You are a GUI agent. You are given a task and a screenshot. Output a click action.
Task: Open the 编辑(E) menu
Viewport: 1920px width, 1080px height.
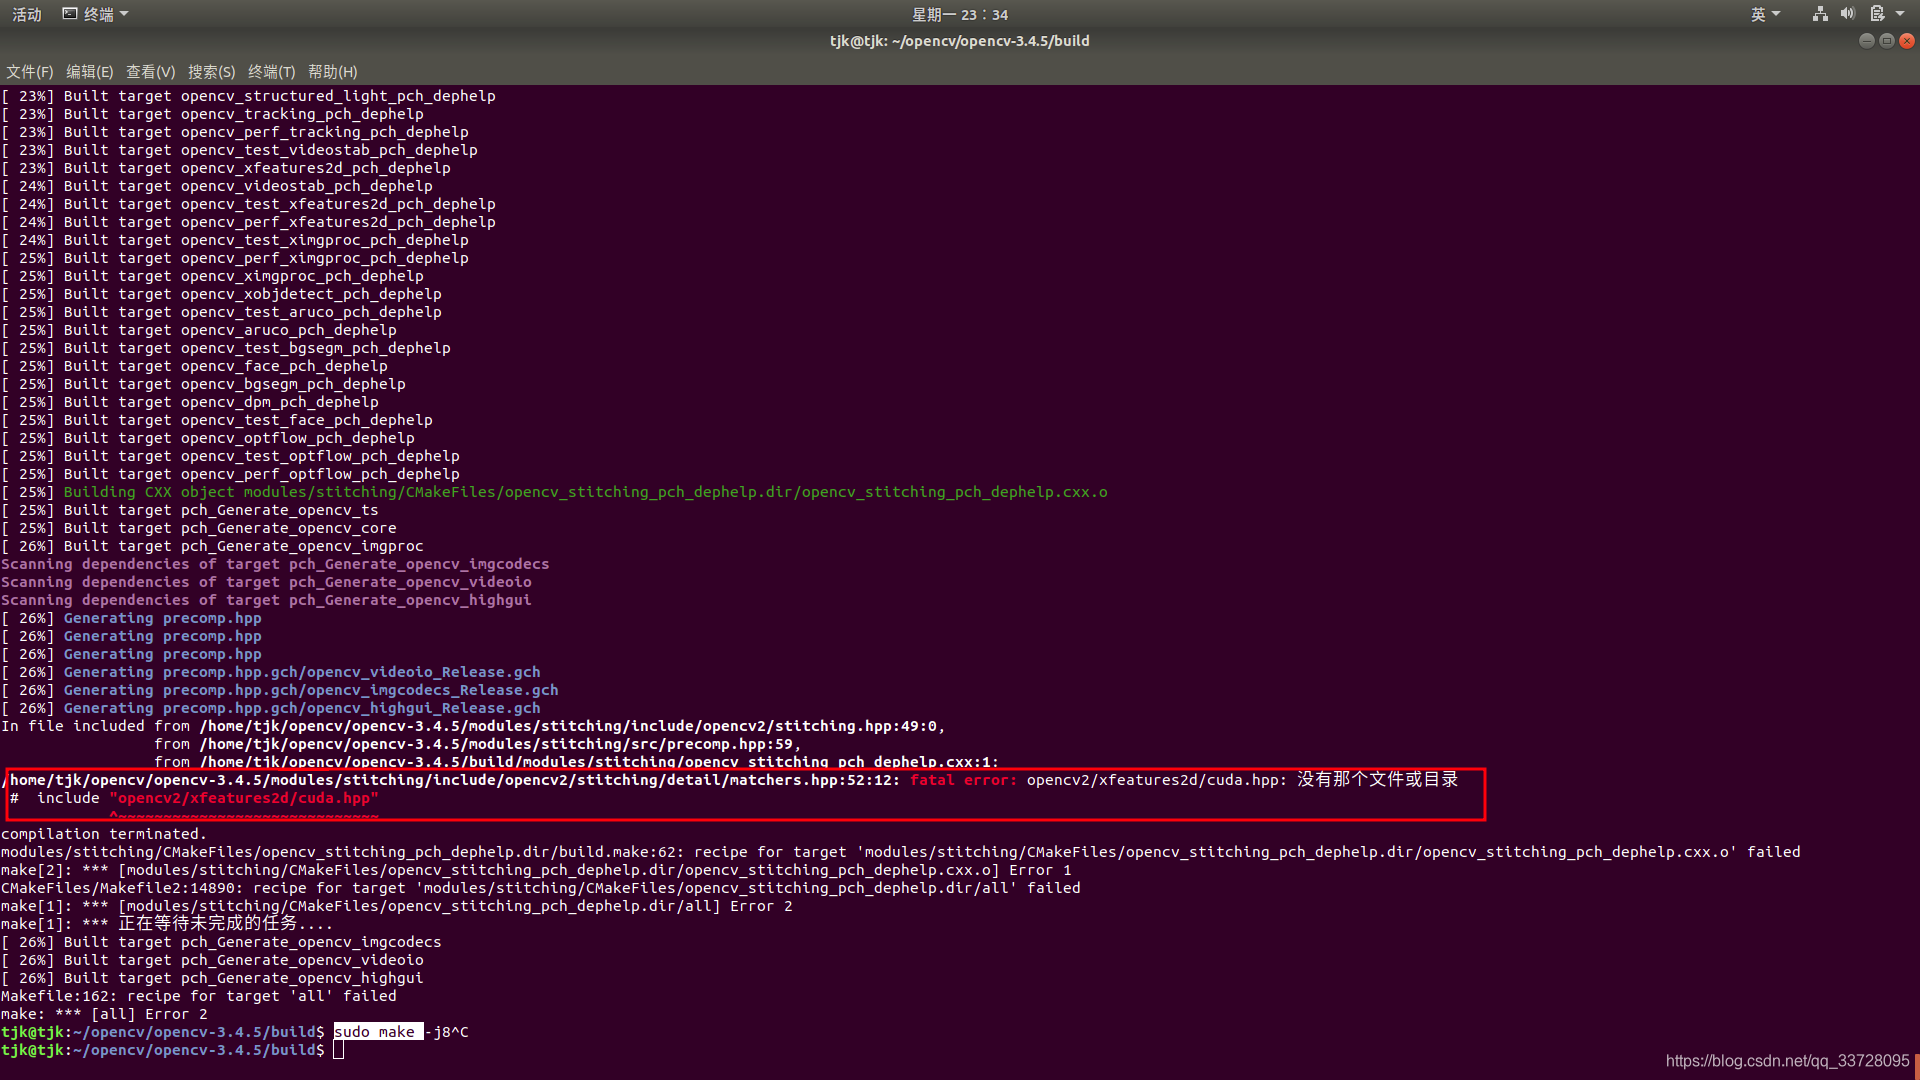click(89, 72)
